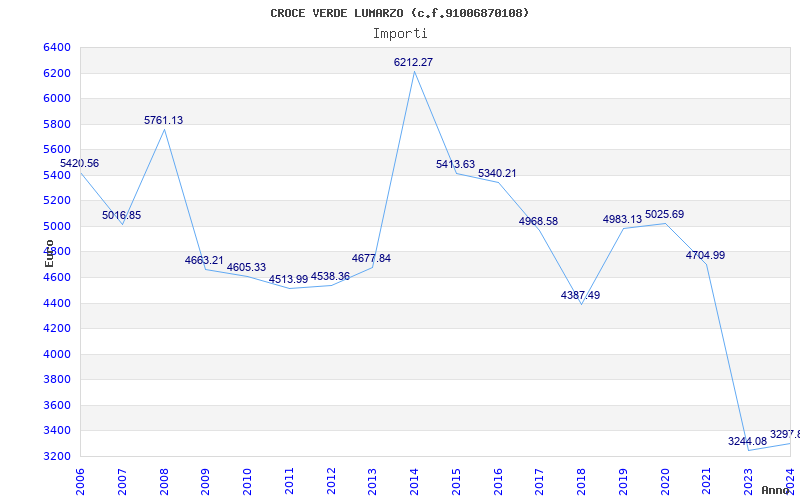Click the 2013 year axis label
This screenshot has height=500, width=800.
coord(372,482)
